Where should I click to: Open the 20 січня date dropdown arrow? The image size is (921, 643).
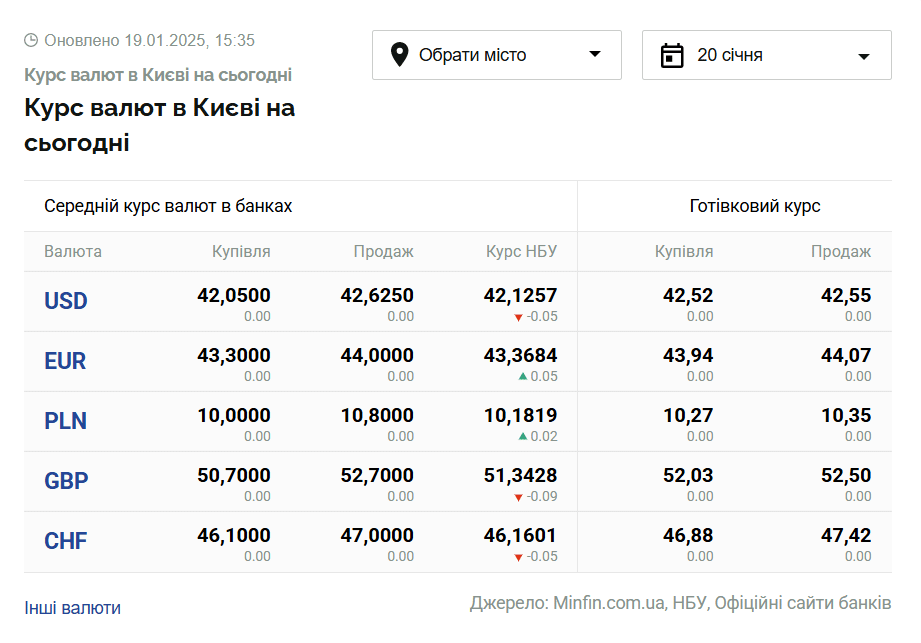(x=863, y=56)
